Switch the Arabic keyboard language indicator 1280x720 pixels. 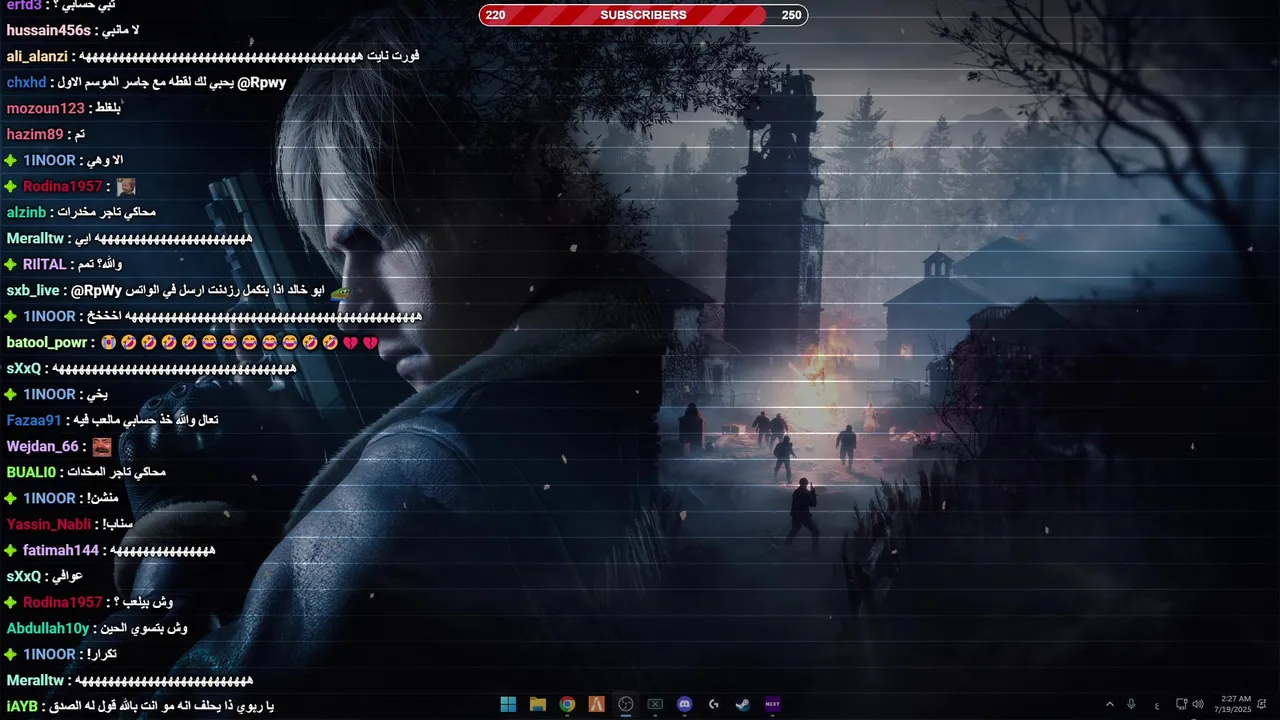(x=1157, y=705)
